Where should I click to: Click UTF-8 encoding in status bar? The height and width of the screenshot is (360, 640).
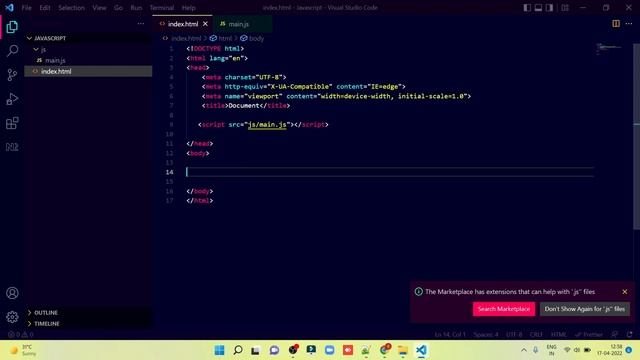tap(514, 335)
